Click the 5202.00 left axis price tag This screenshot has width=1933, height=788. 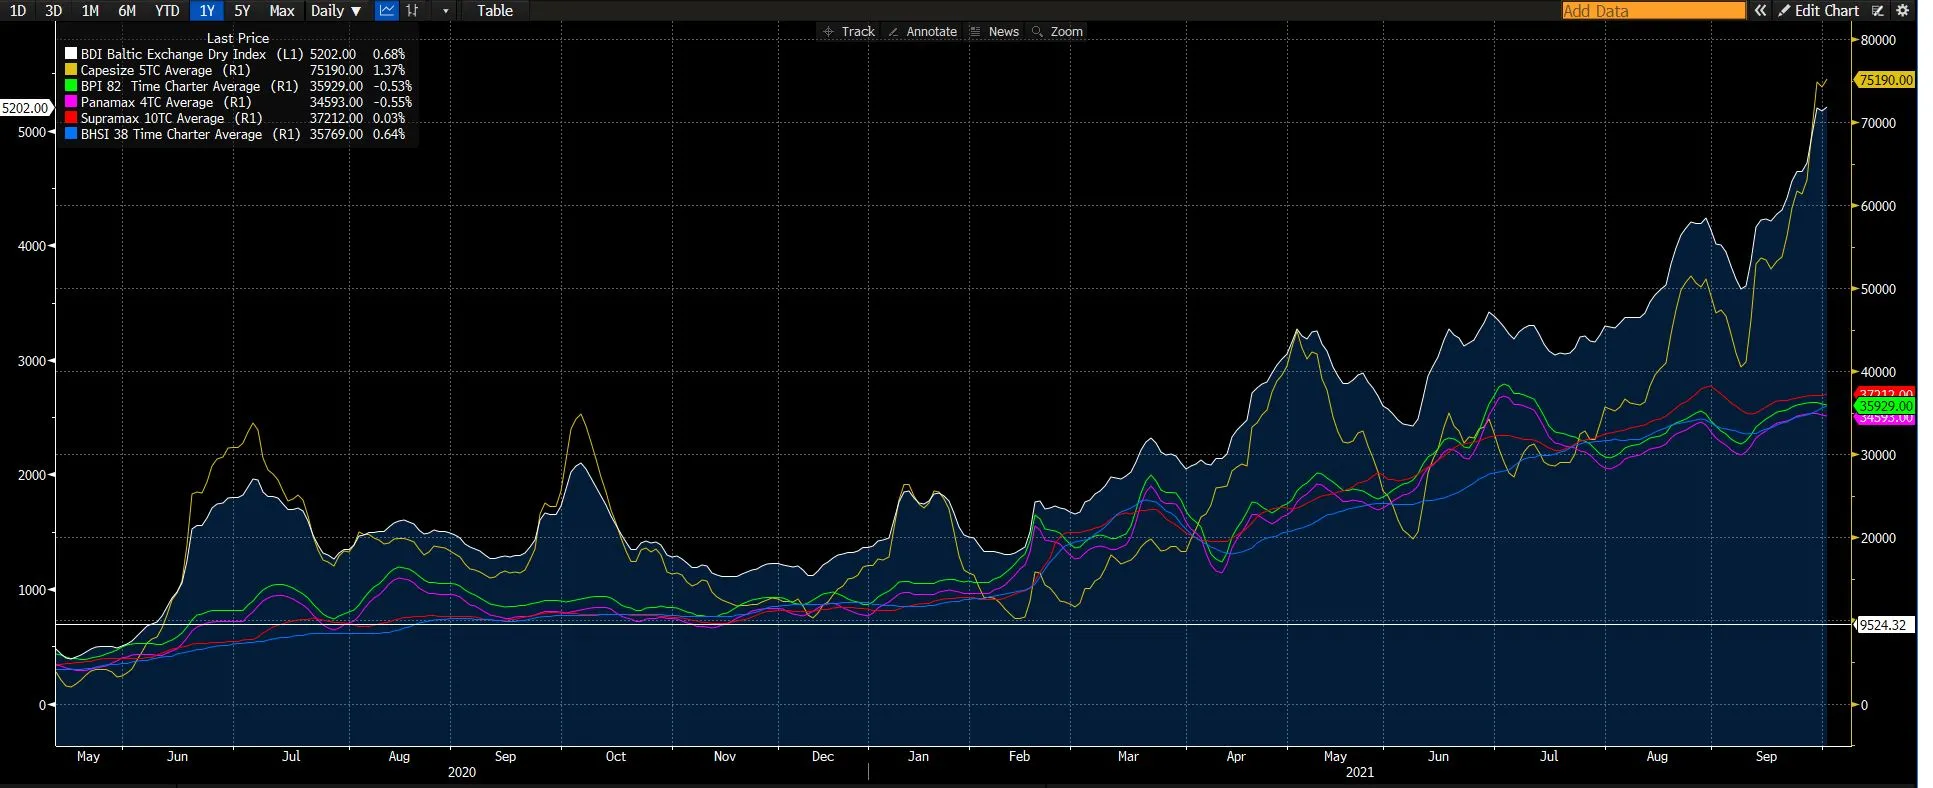[x=25, y=108]
